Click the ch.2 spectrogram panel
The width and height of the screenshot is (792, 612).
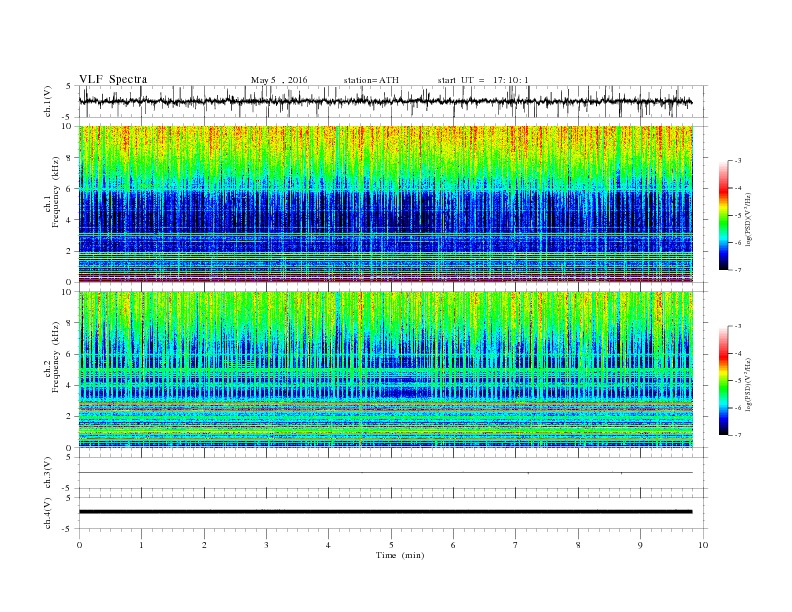pos(385,370)
